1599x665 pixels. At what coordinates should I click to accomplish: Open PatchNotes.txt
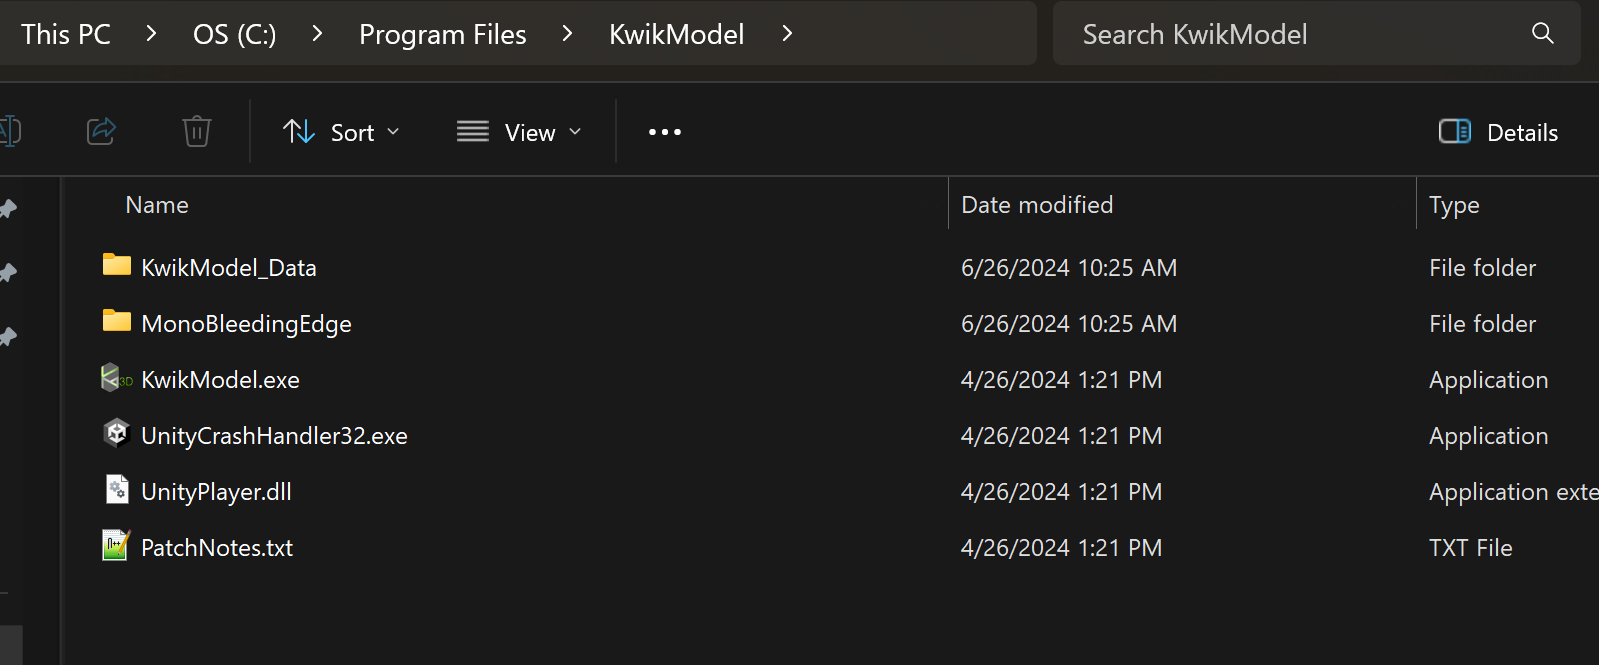[x=217, y=547]
